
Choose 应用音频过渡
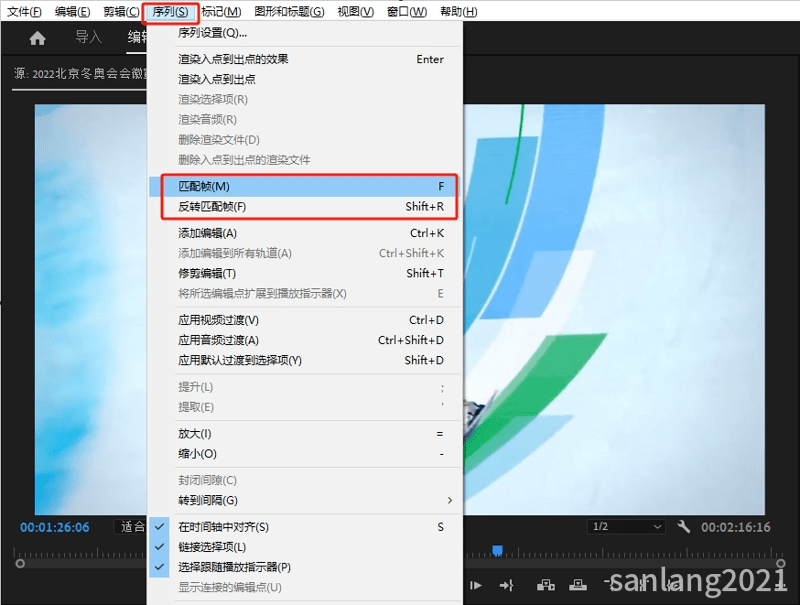[x=305, y=340]
